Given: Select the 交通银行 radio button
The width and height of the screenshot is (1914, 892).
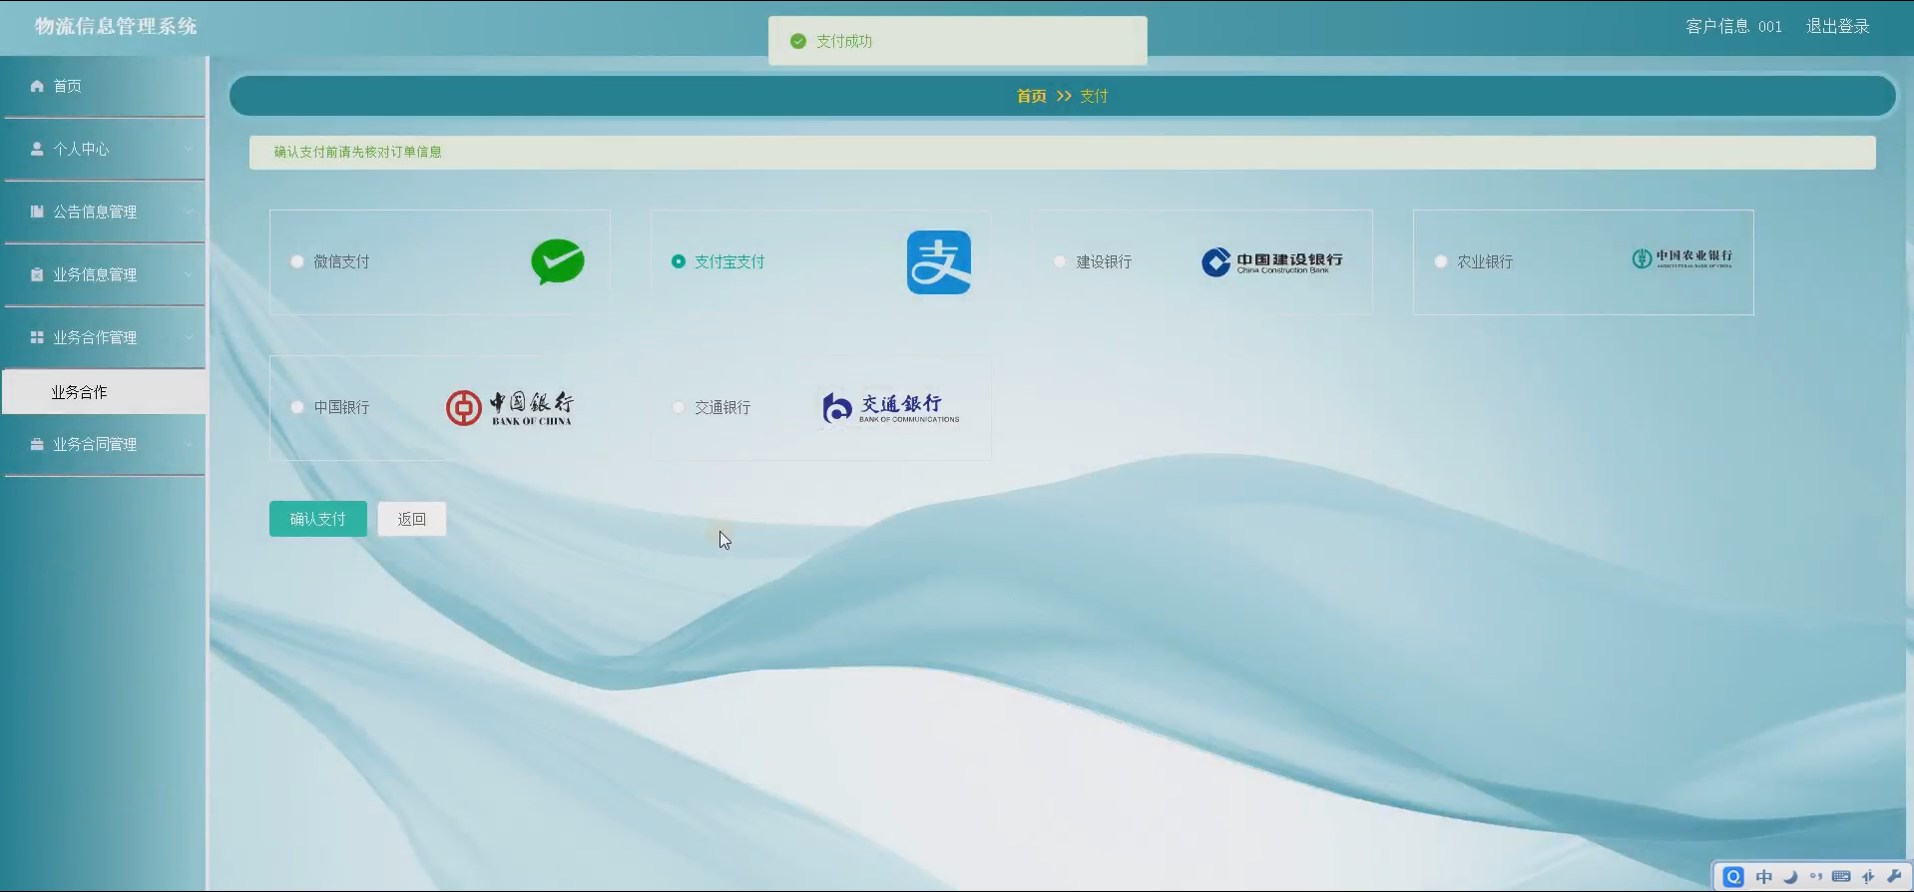Looking at the screenshot, I should (678, 408).
